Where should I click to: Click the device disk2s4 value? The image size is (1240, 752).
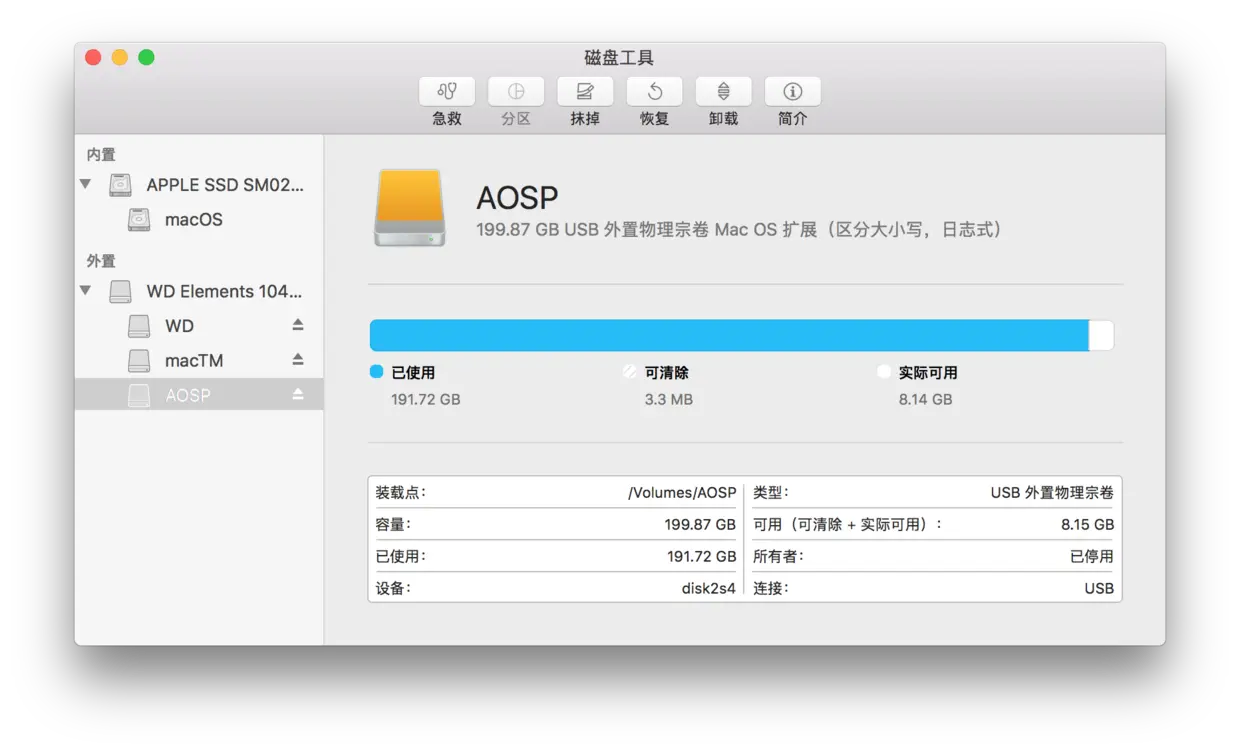pyautogui.click(x=709, y=589)
